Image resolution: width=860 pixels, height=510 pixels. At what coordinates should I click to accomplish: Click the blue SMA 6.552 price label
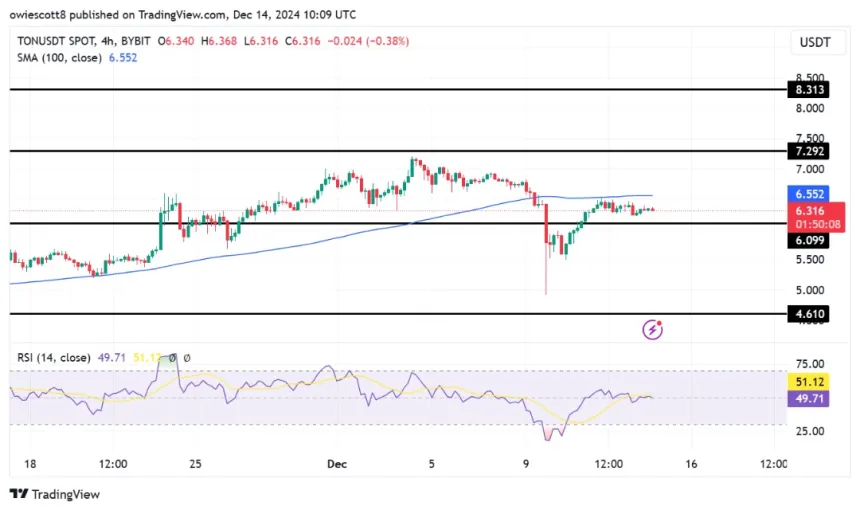click(x=808, y=196)
